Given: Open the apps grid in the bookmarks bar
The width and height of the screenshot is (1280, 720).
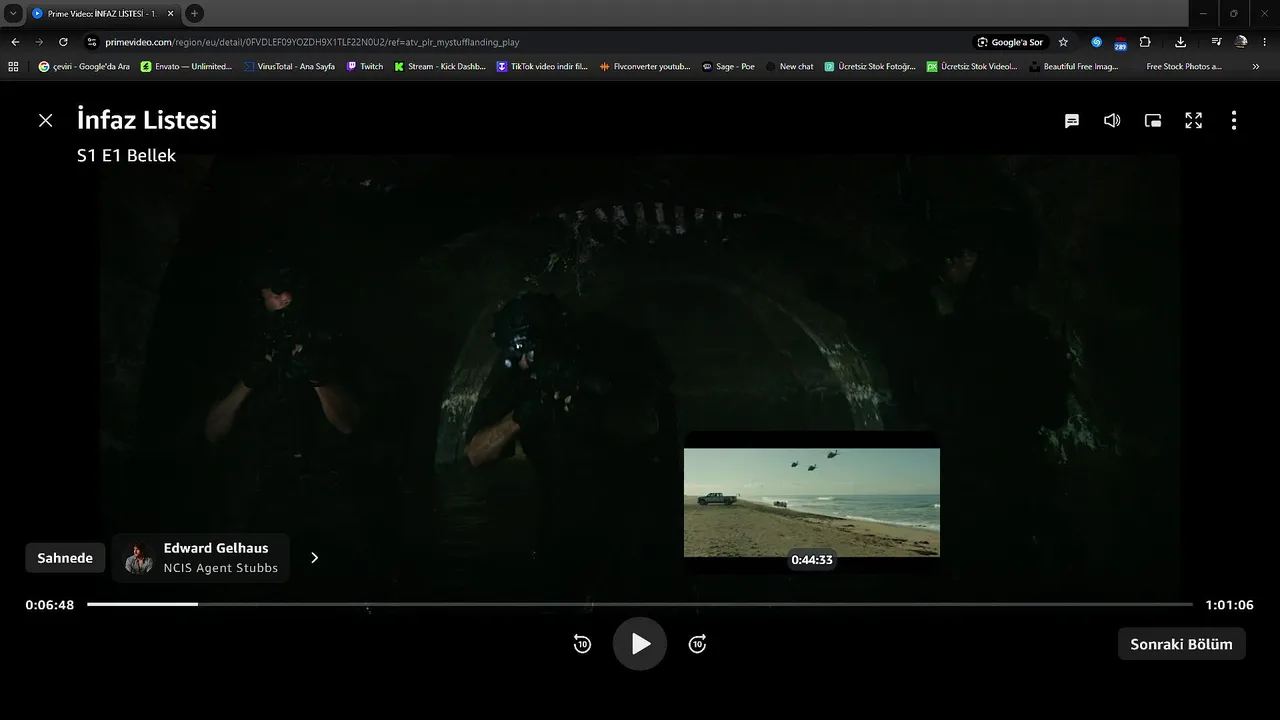Looking at the screenshot, I should [13, 66].
